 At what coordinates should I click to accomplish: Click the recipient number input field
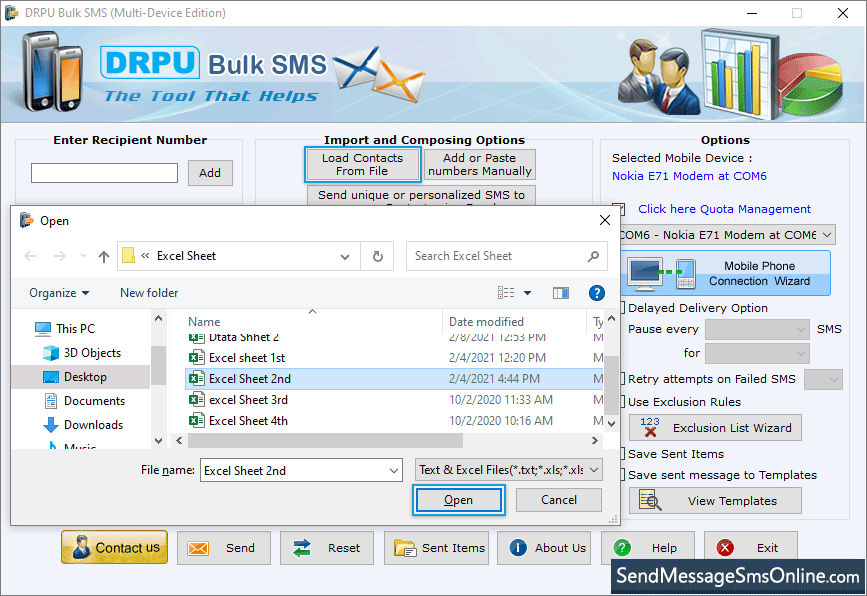(104, 173)
